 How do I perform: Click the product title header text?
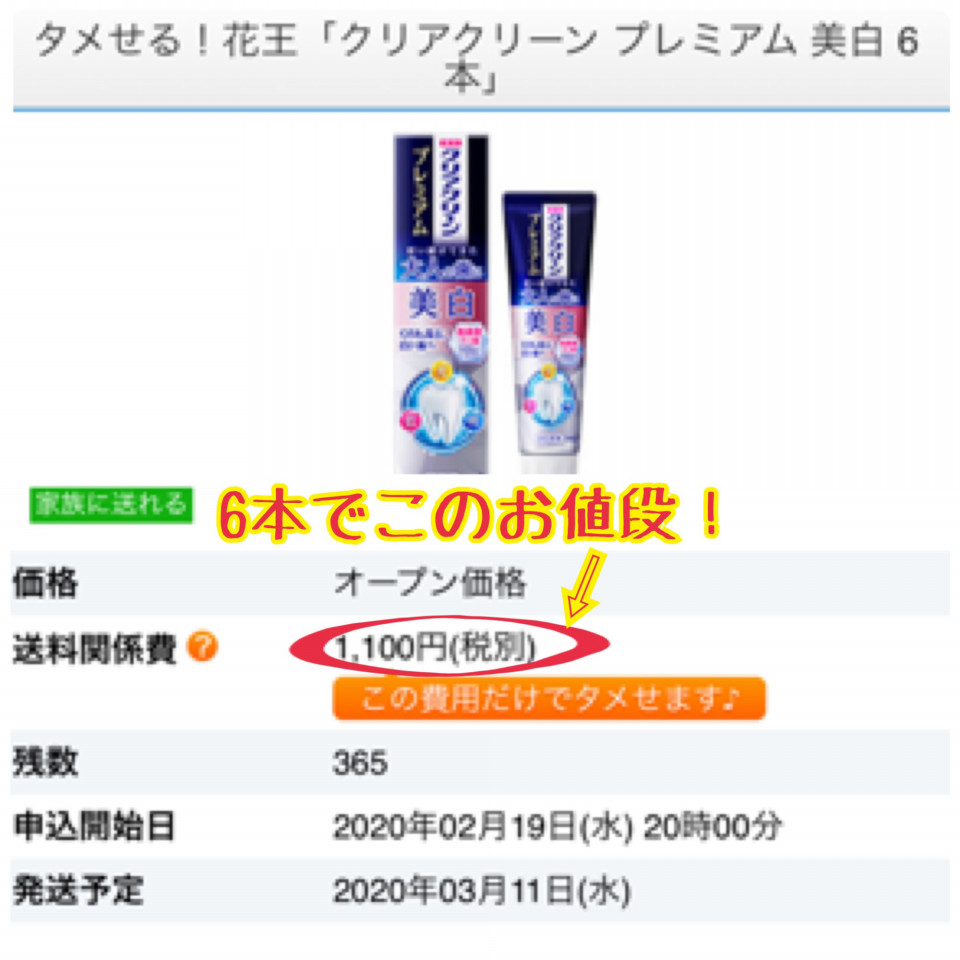coord(478,59)
